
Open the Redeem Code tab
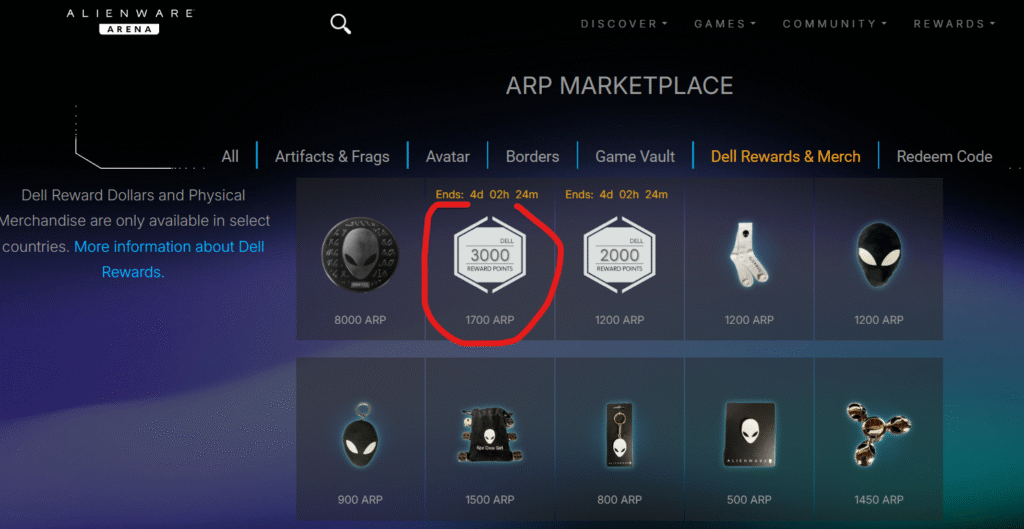click(944, 157)
